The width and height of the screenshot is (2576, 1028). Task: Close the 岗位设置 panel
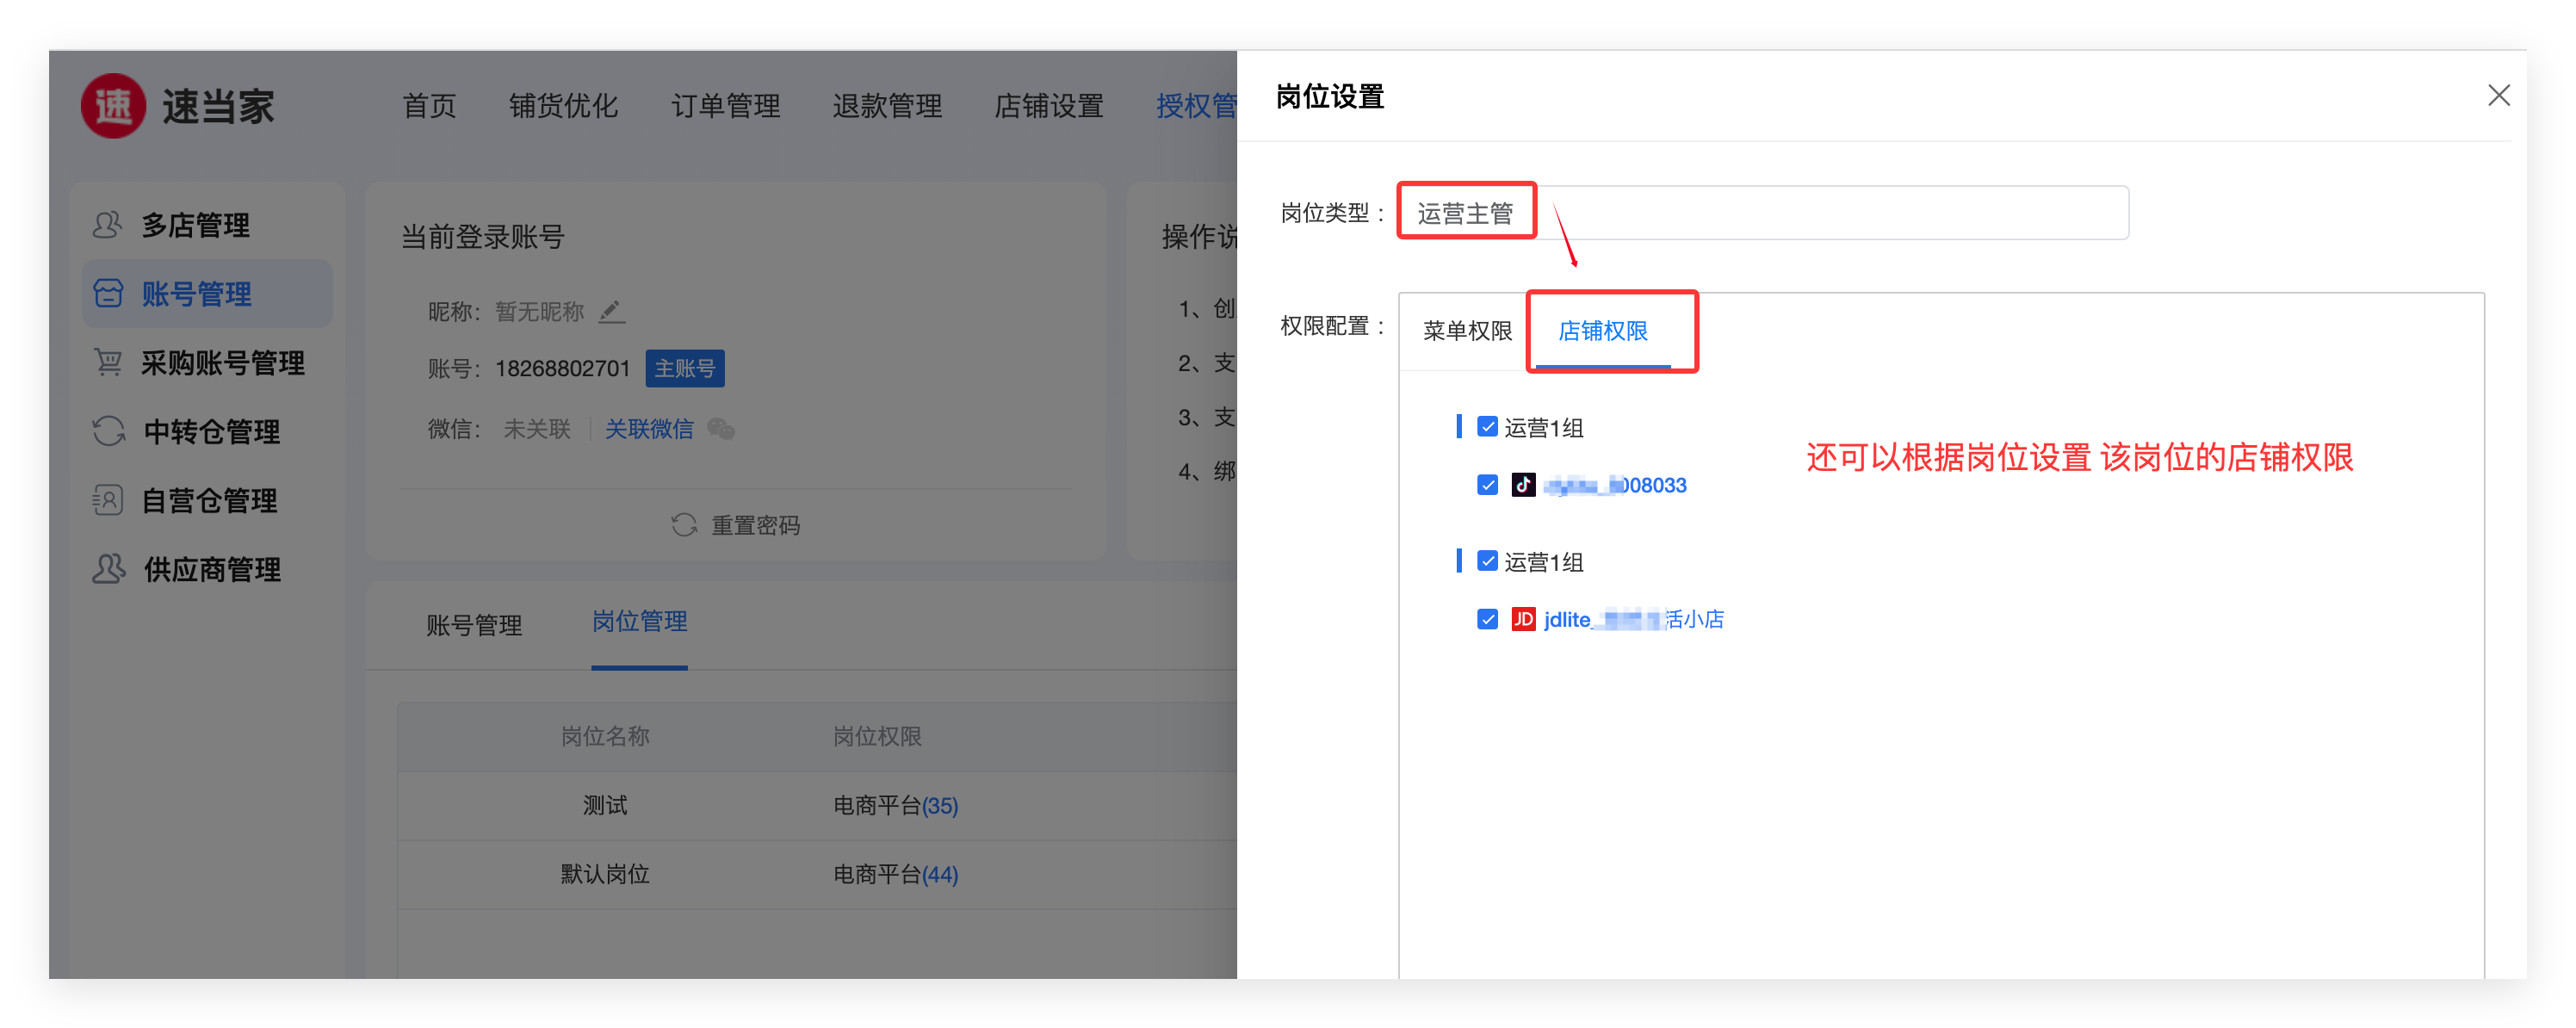2498,96
